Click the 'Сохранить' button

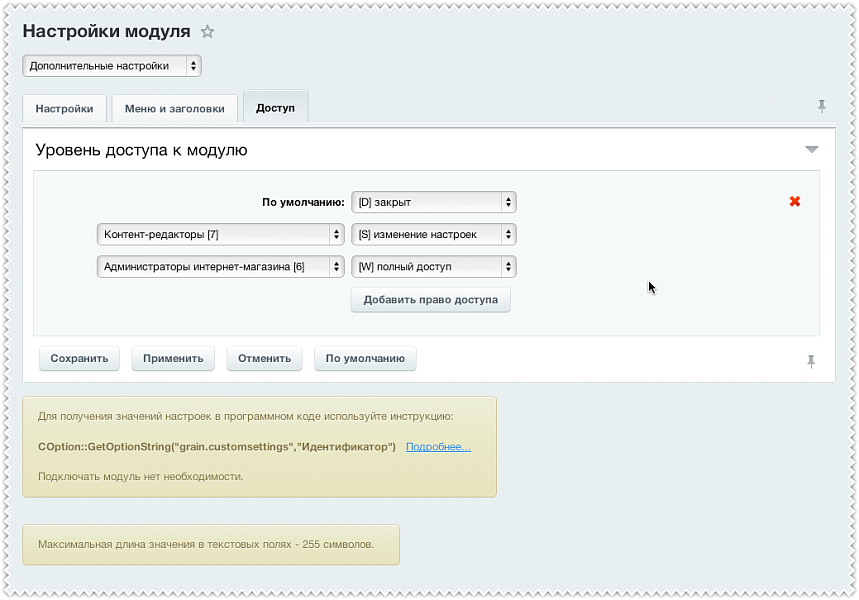coord(79,358)
